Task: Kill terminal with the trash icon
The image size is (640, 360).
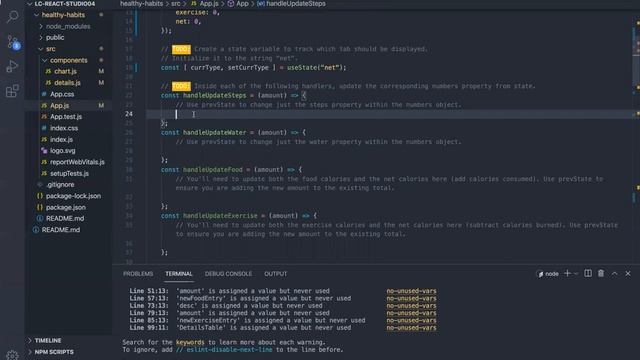Action: point(601,273)
